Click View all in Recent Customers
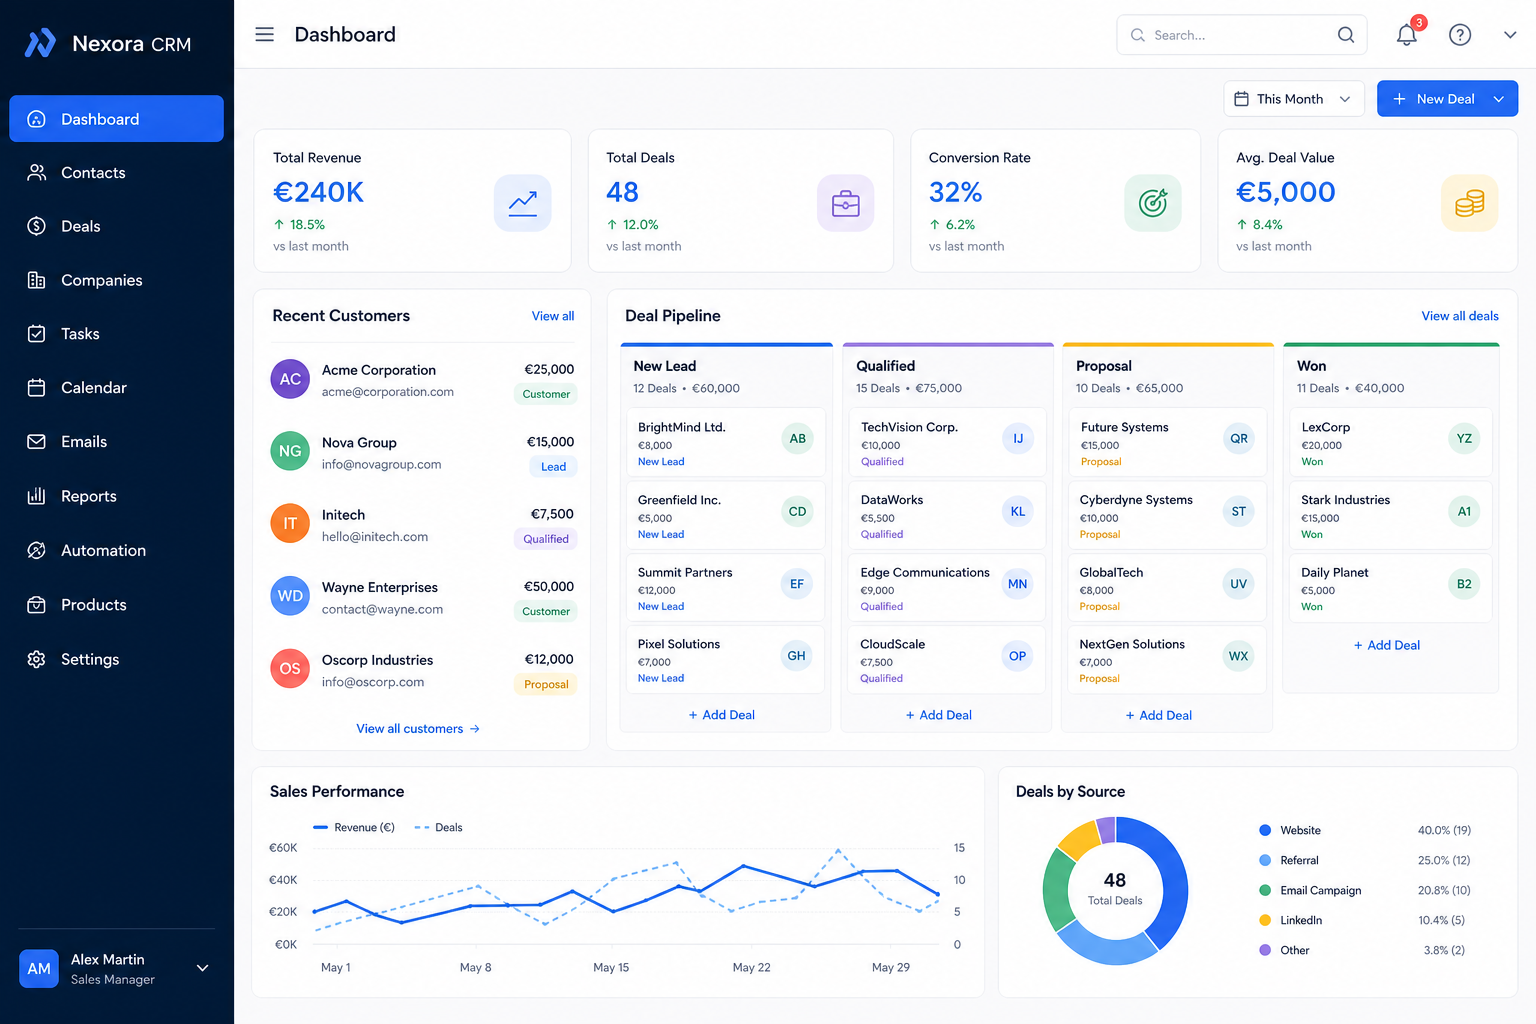The image size is (1536, 1024). pyautogui.click(x=553, y=316)
